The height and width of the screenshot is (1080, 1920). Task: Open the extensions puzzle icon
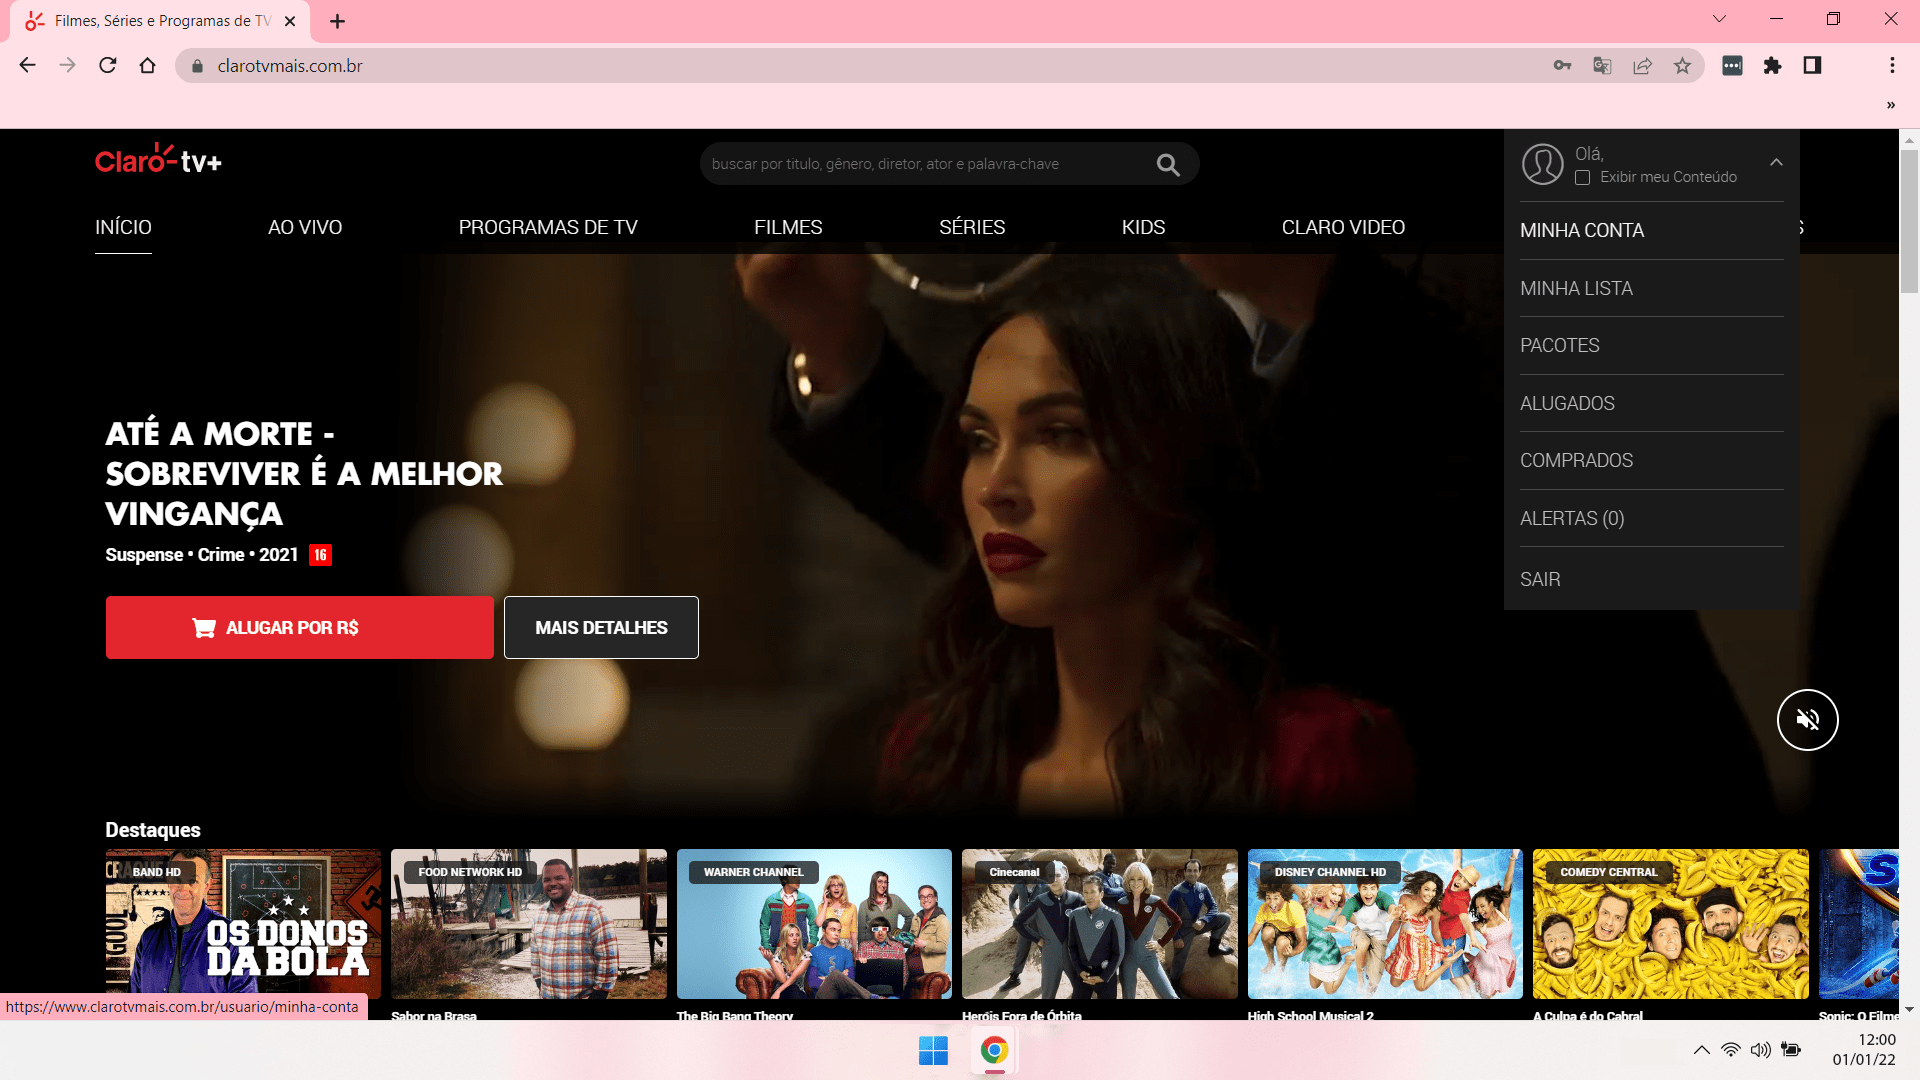click(x=1772, y=66)
